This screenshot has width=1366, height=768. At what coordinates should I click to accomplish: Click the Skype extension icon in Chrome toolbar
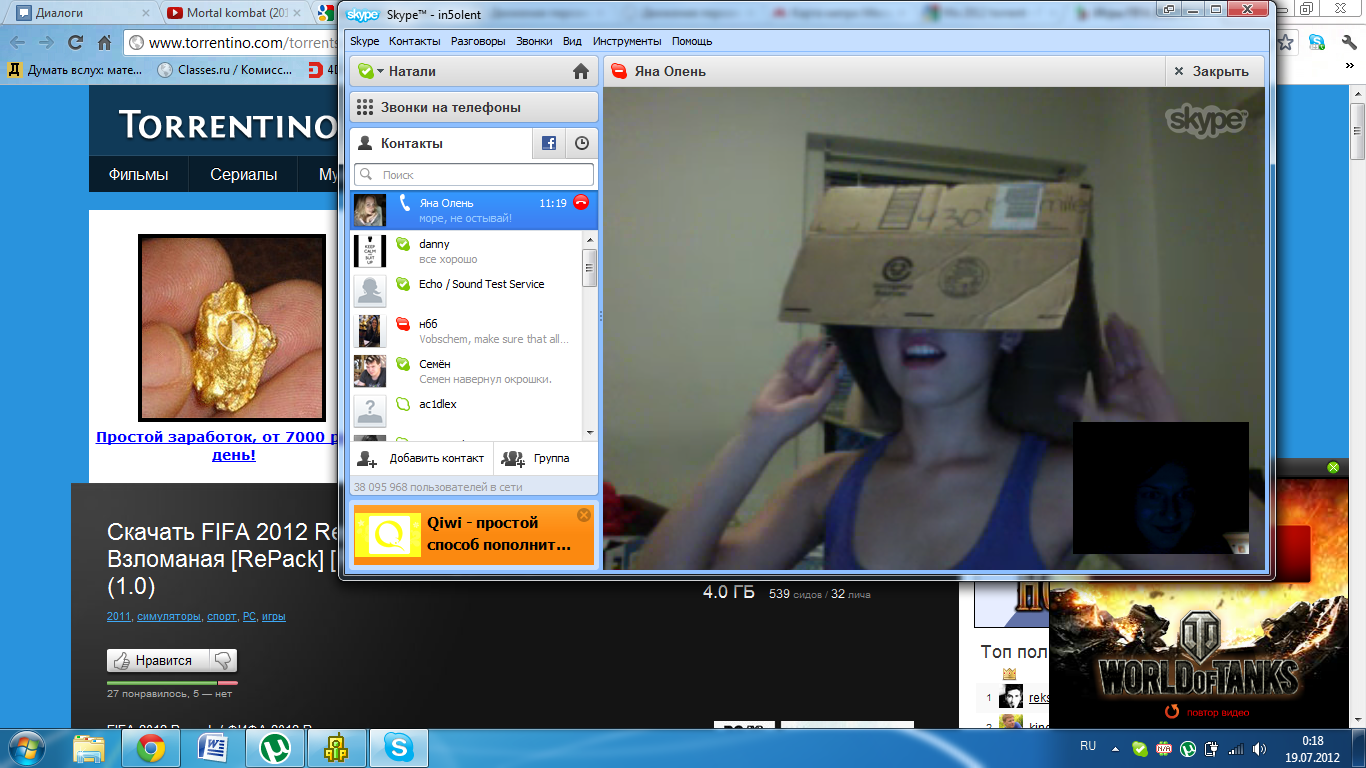click(x=1317, y=42)
